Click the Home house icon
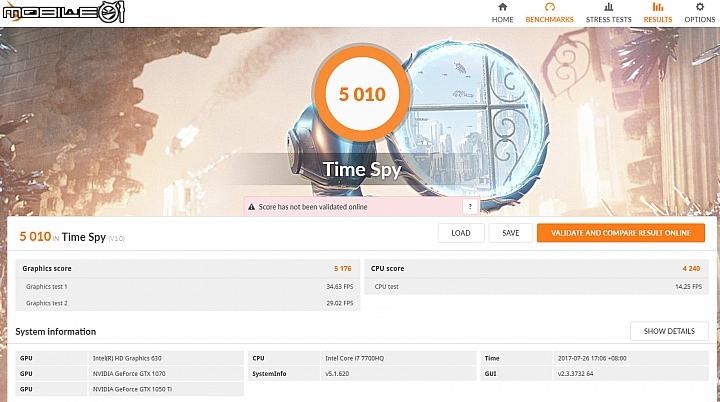This screenshot has width=720, height=402. 502,7
